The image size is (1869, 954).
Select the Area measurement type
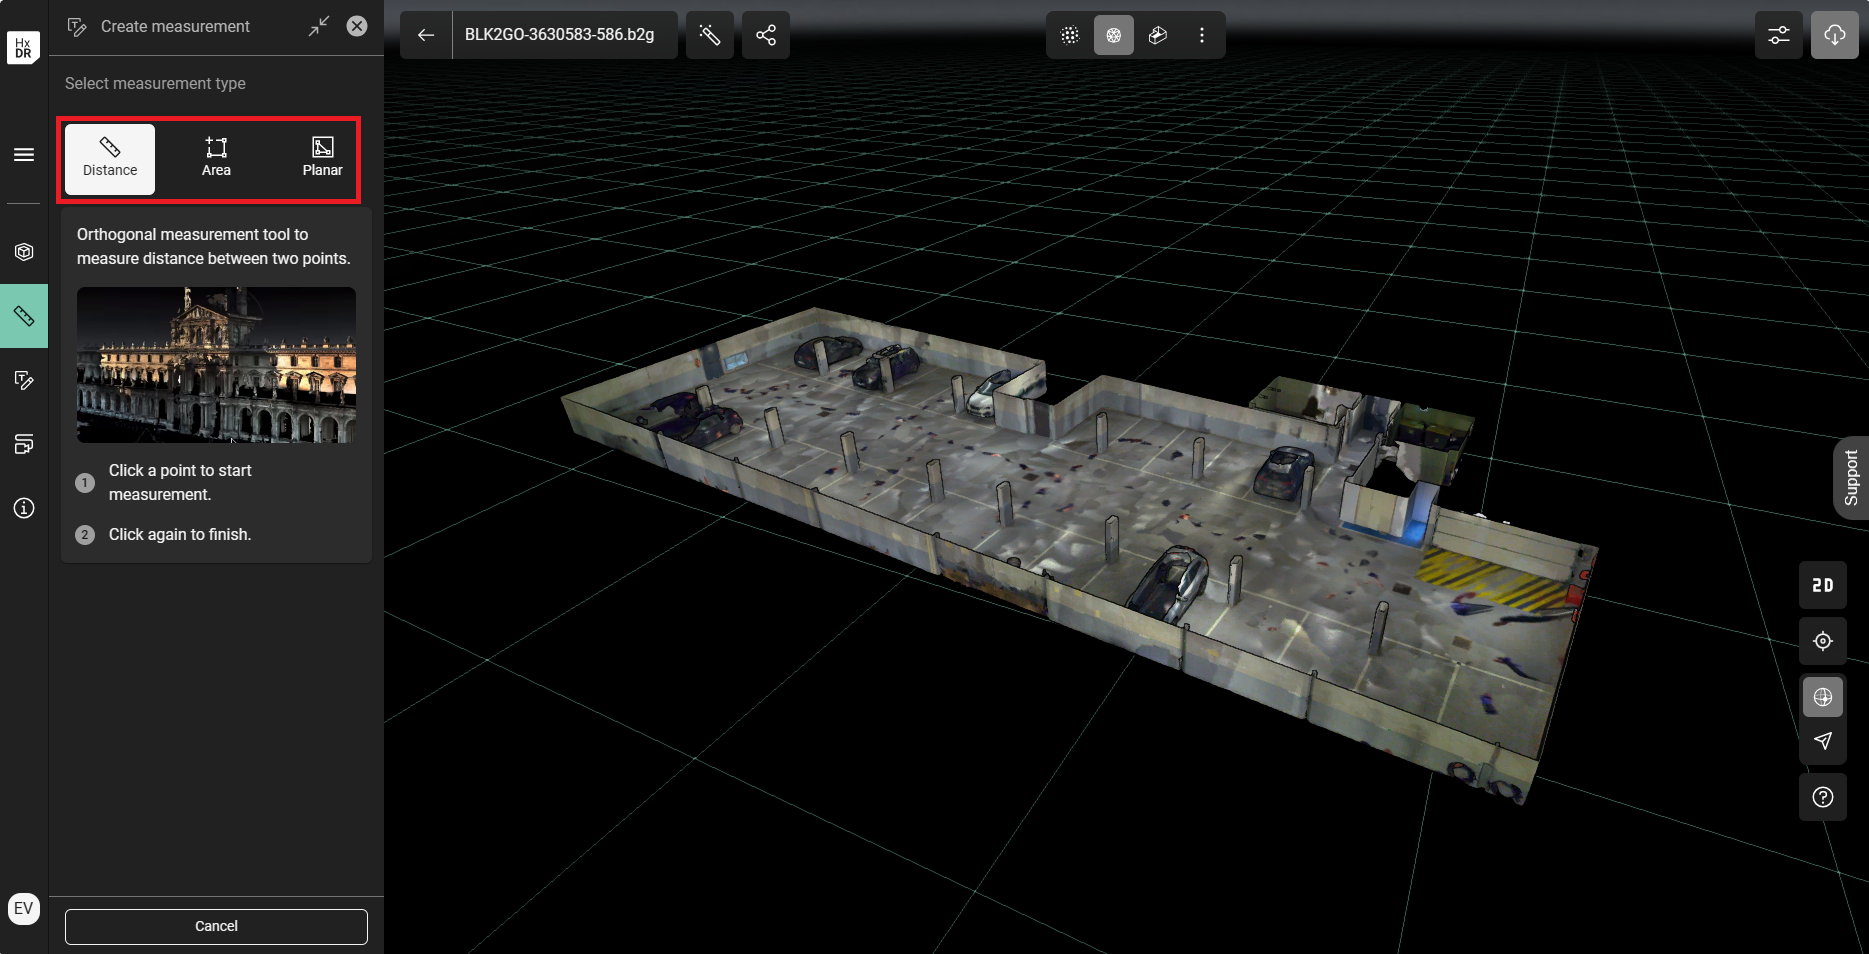tap(216, 159)
